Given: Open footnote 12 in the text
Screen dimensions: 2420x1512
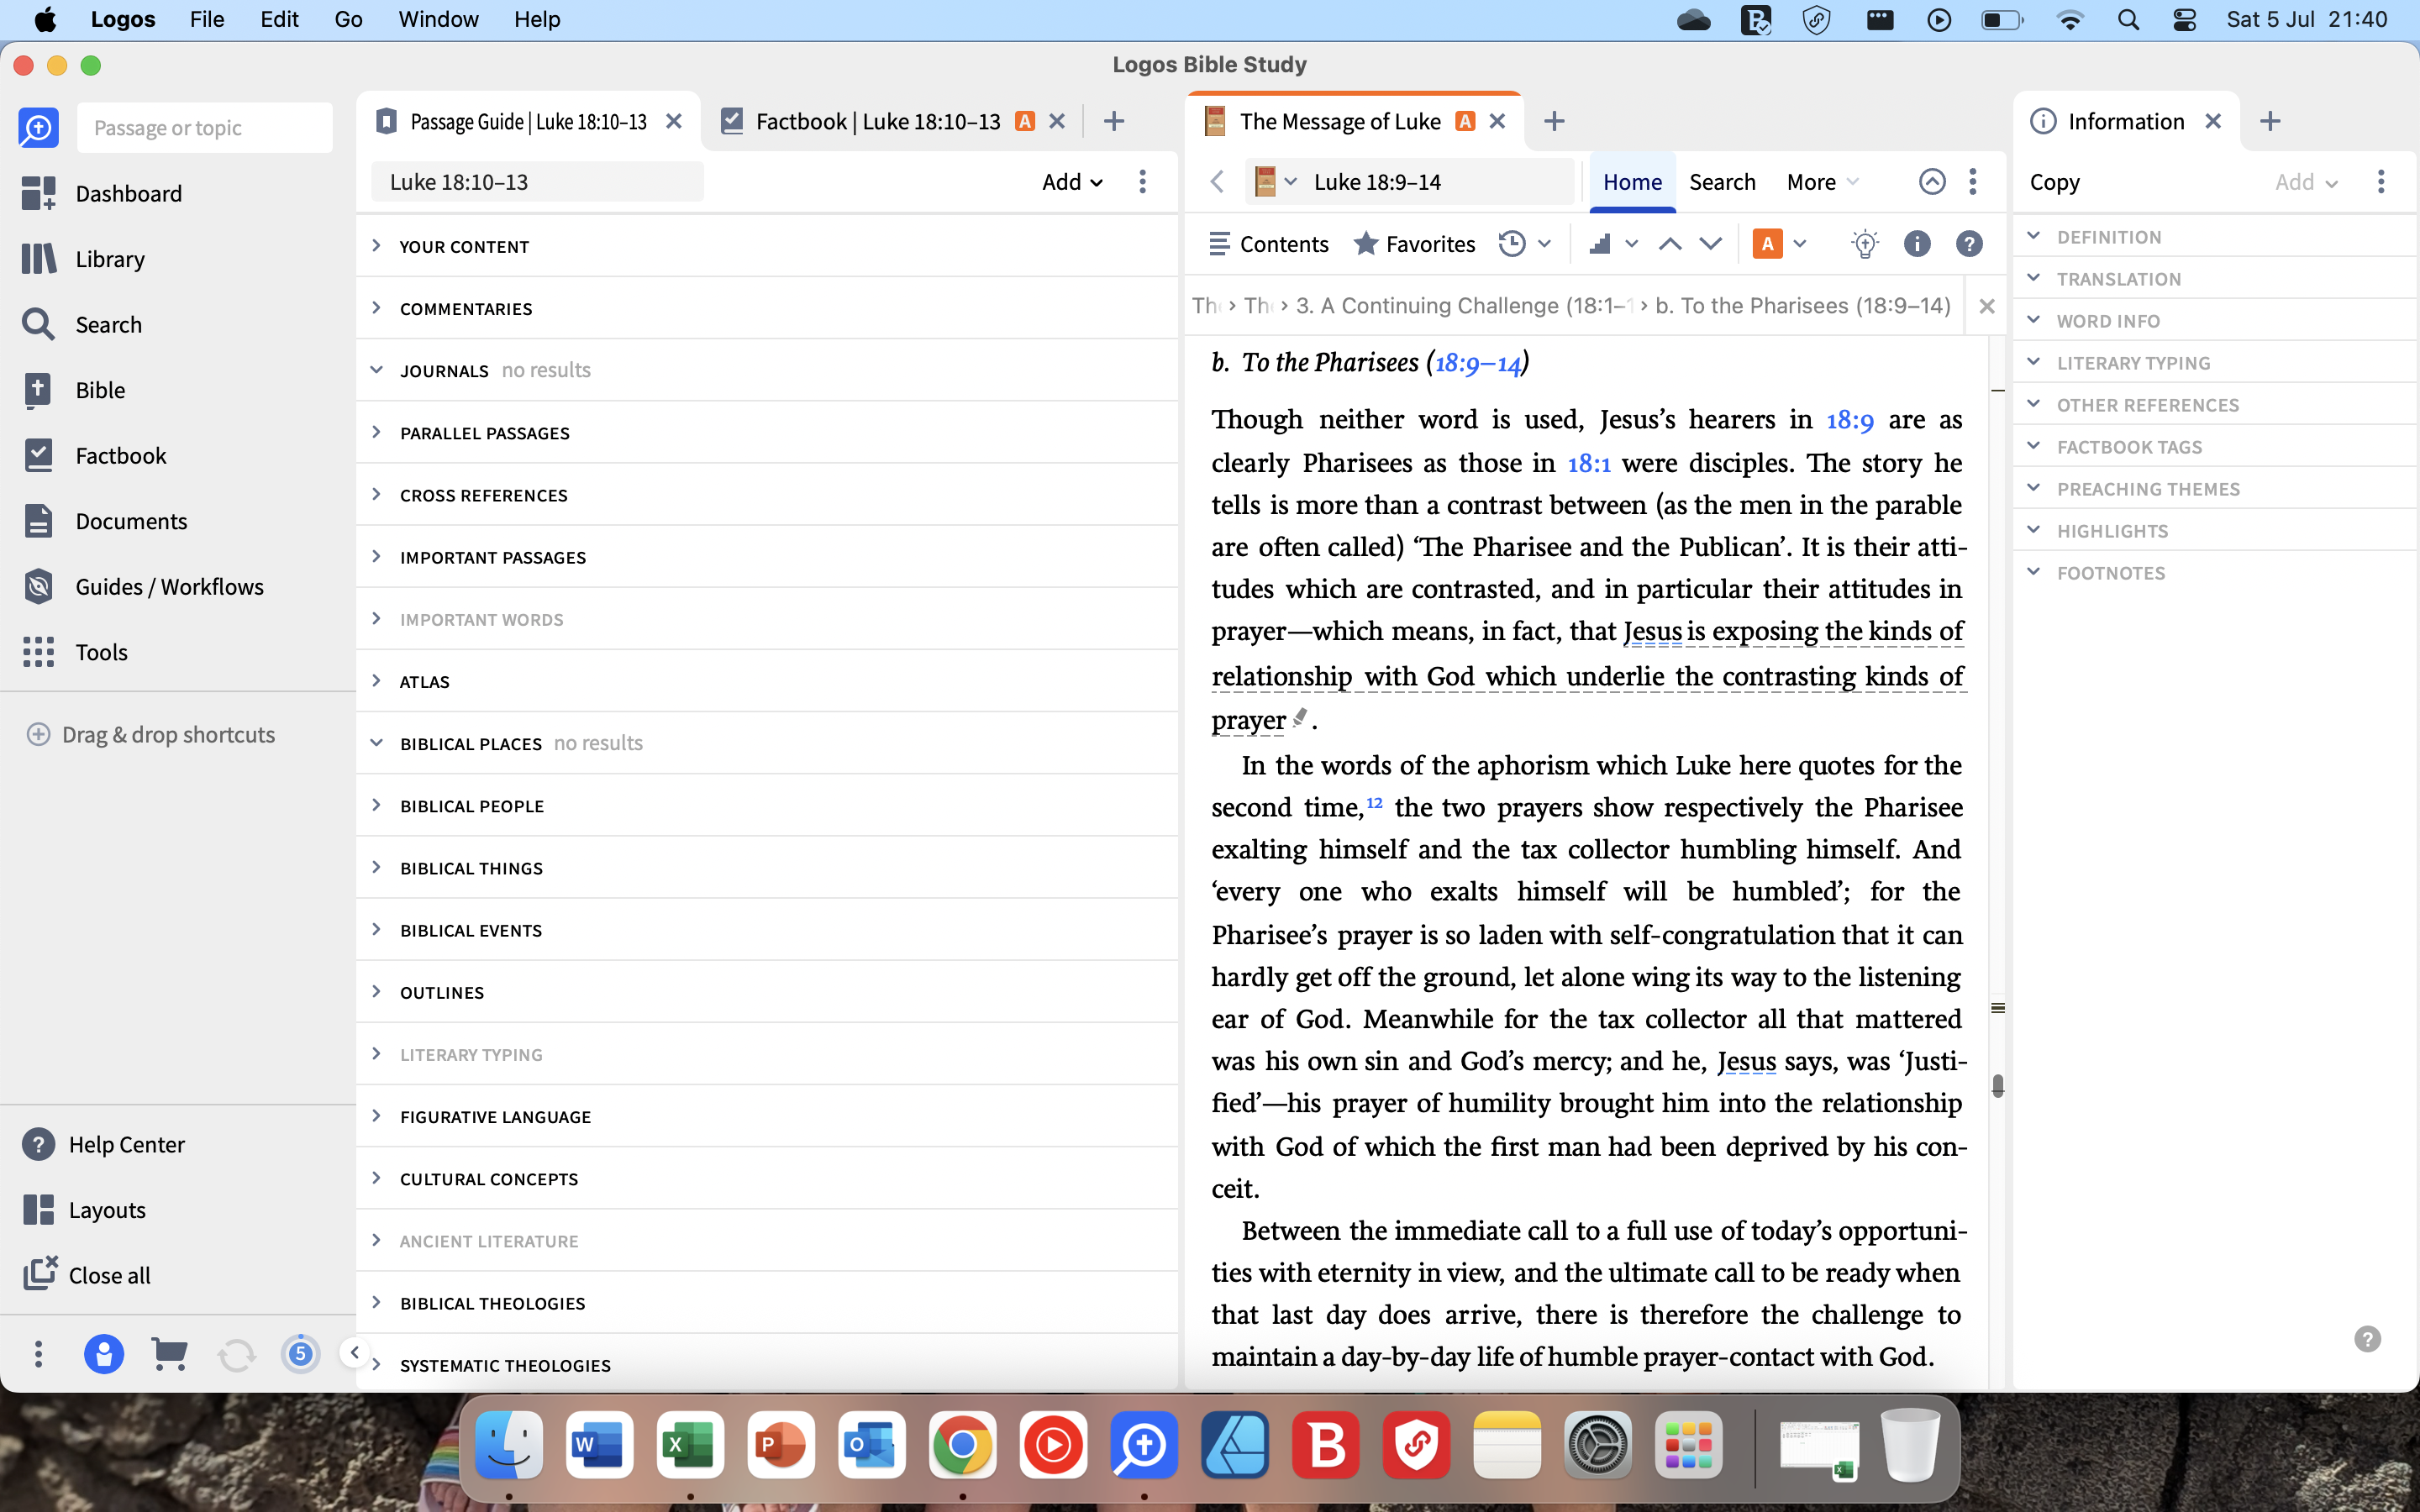Looking at the screenshot, I should 1374,802.
